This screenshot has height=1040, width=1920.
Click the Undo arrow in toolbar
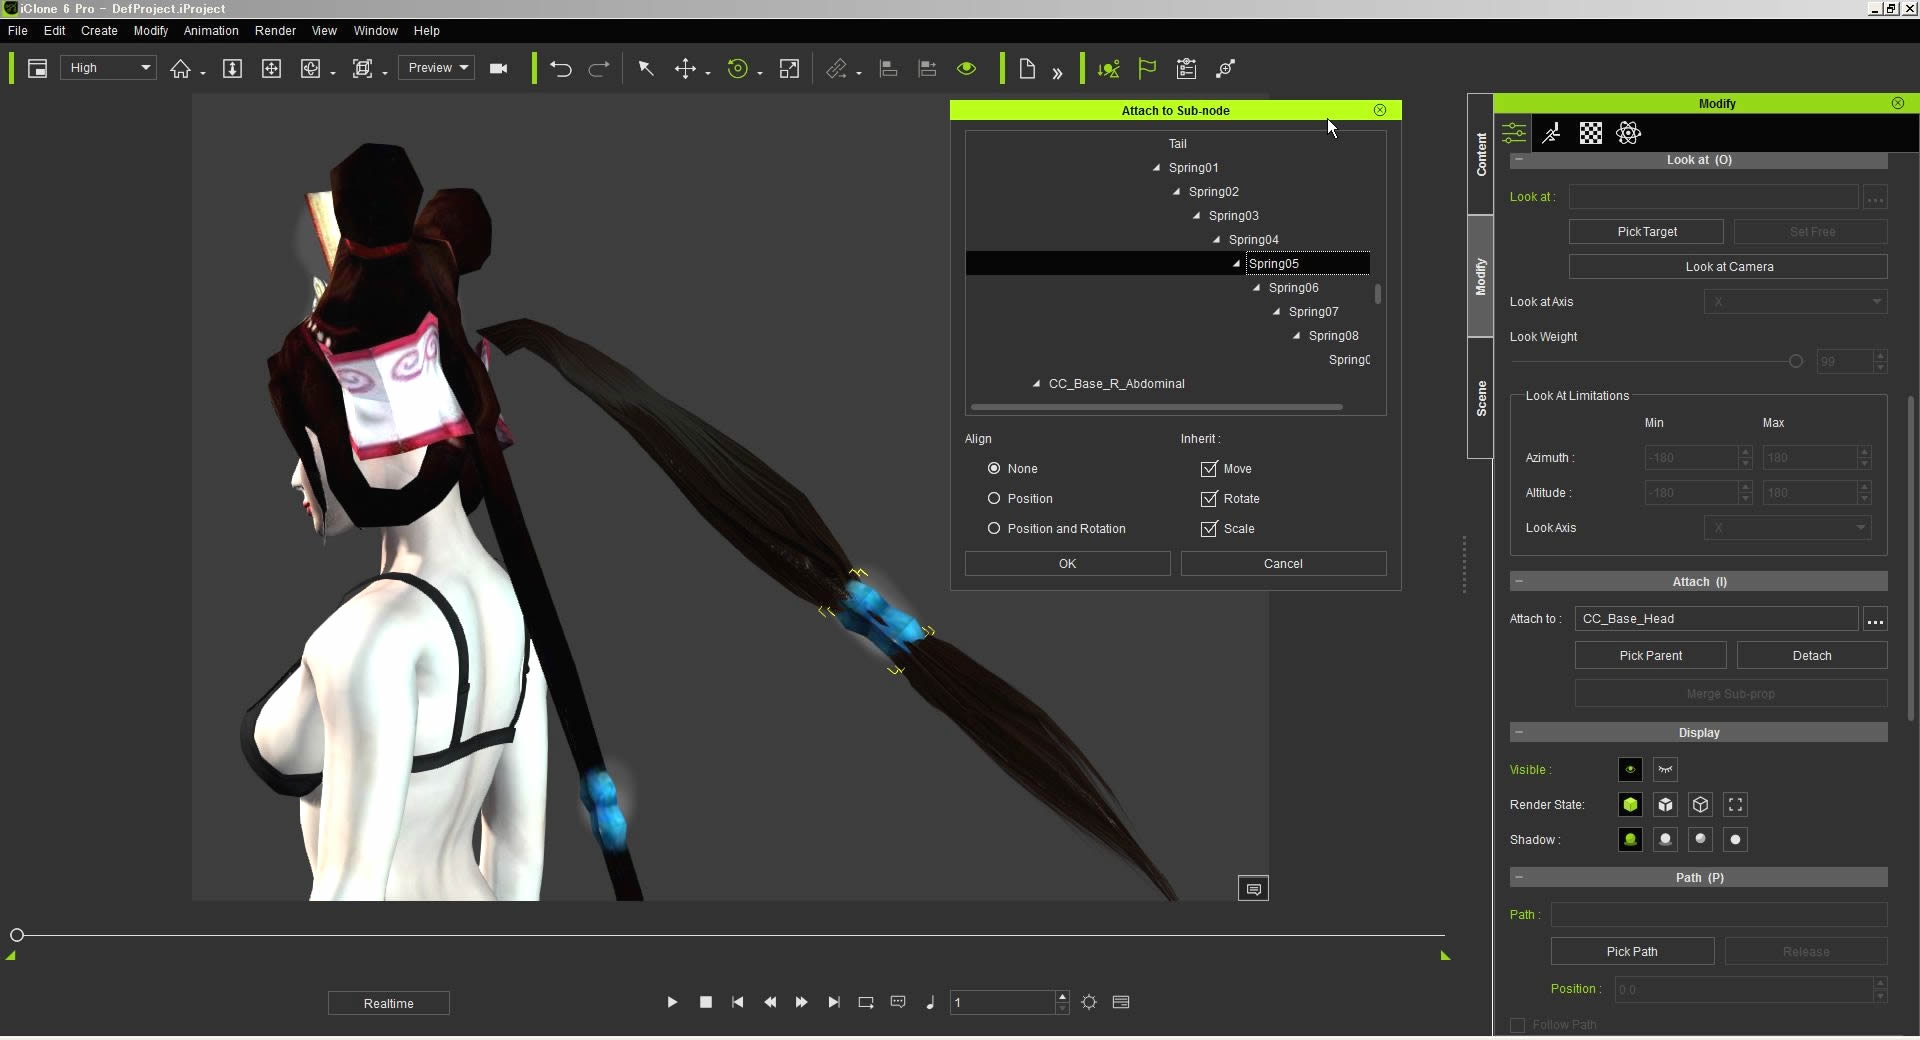[560, 69]
